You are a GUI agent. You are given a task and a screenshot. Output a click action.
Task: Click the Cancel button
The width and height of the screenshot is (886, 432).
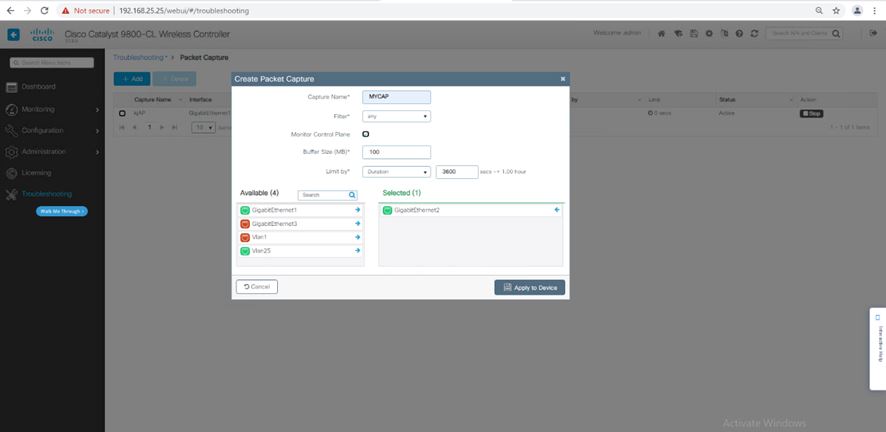click(257, 287)
